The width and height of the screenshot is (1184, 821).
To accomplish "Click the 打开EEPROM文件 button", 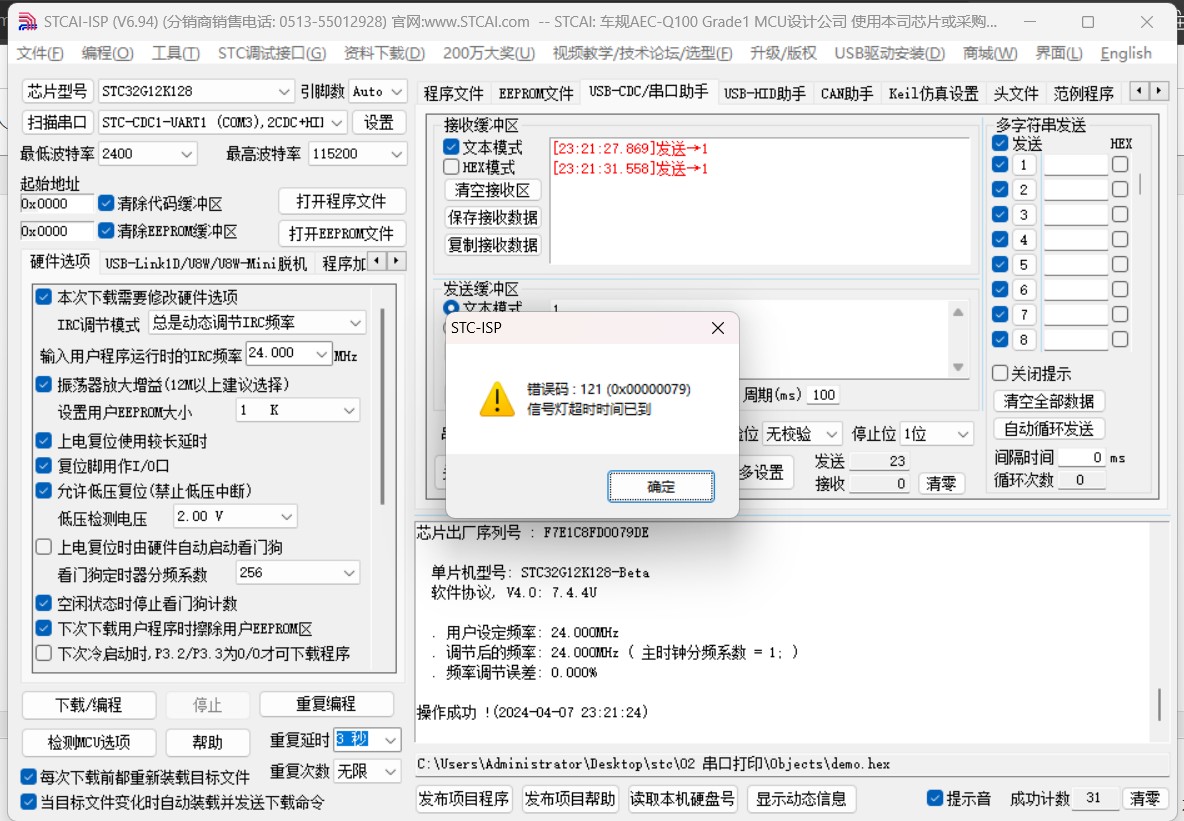I will click(x=341, y=234).
